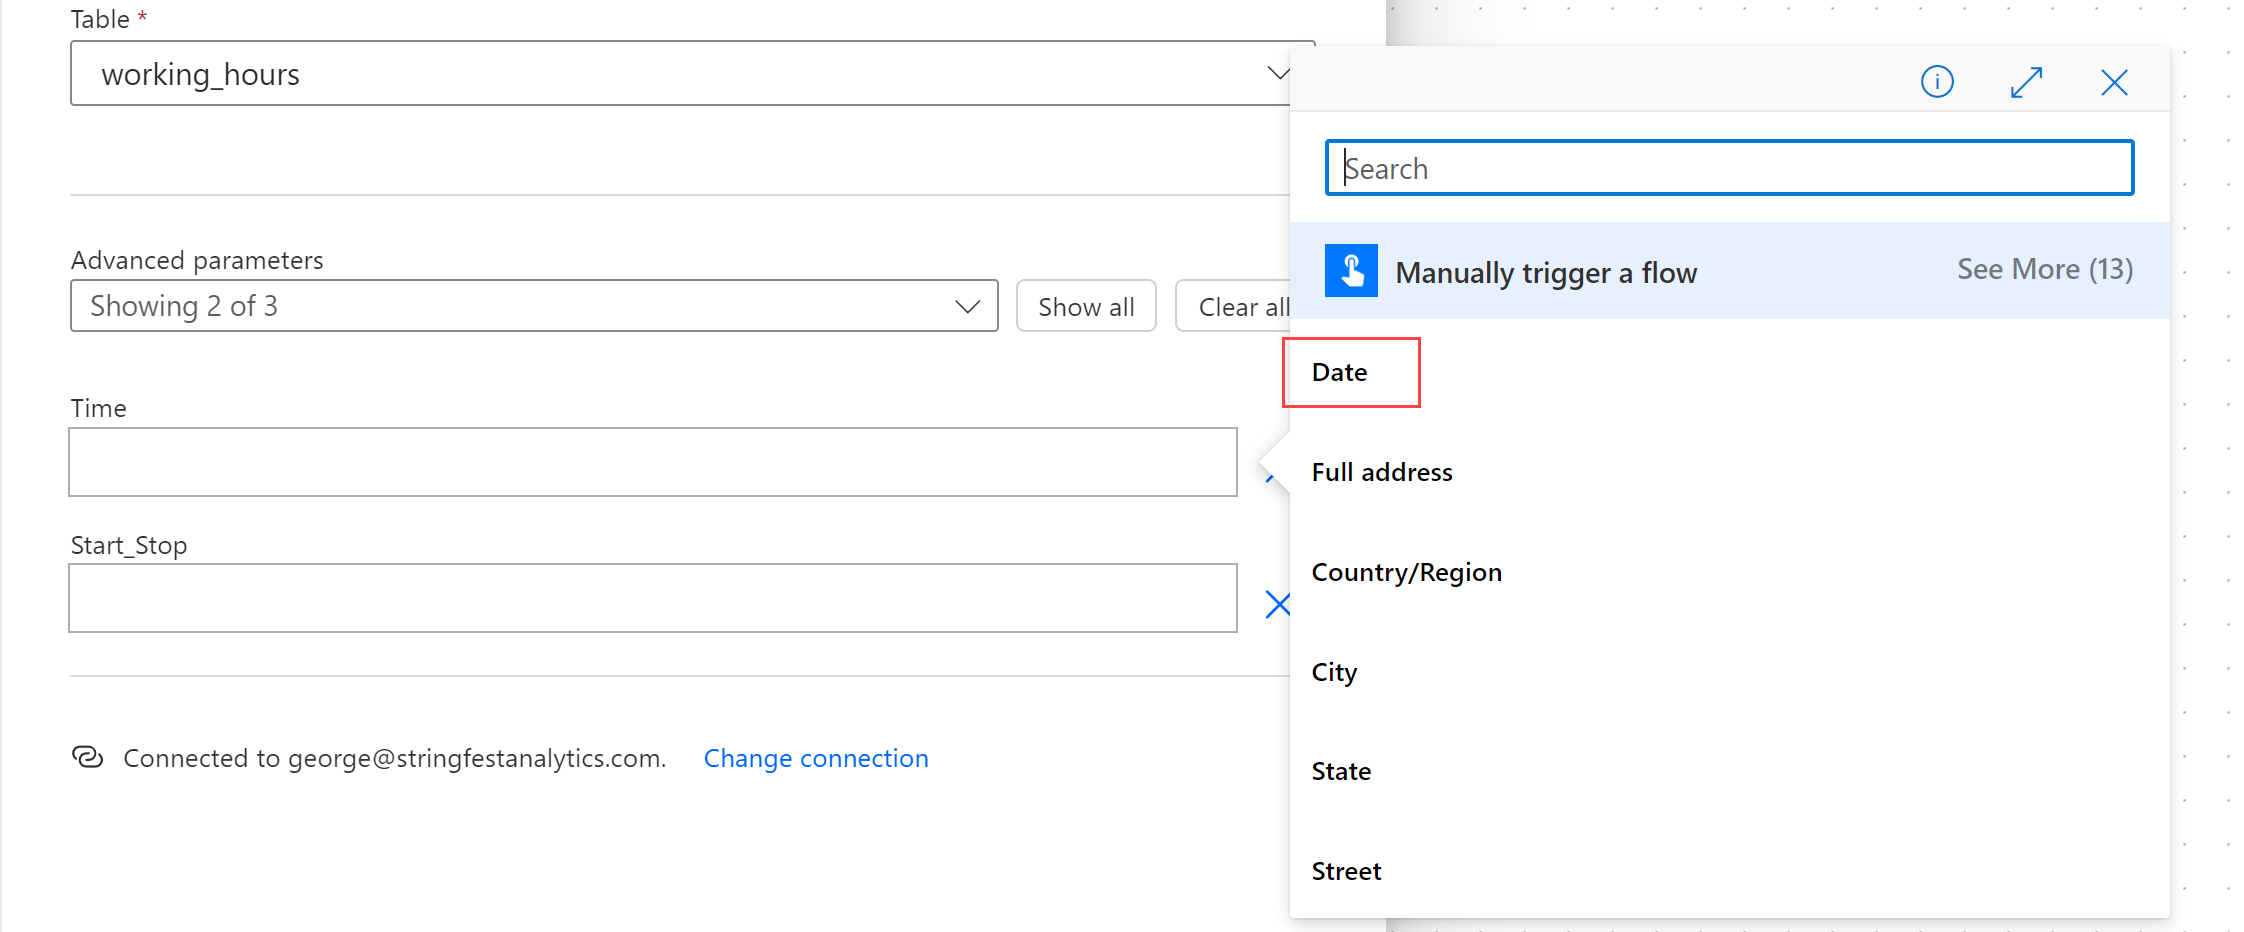The height and width of the screenshot is (932, 2244).
Task: Choose Country/Region from the list
Action: [x=1406, y=572]
